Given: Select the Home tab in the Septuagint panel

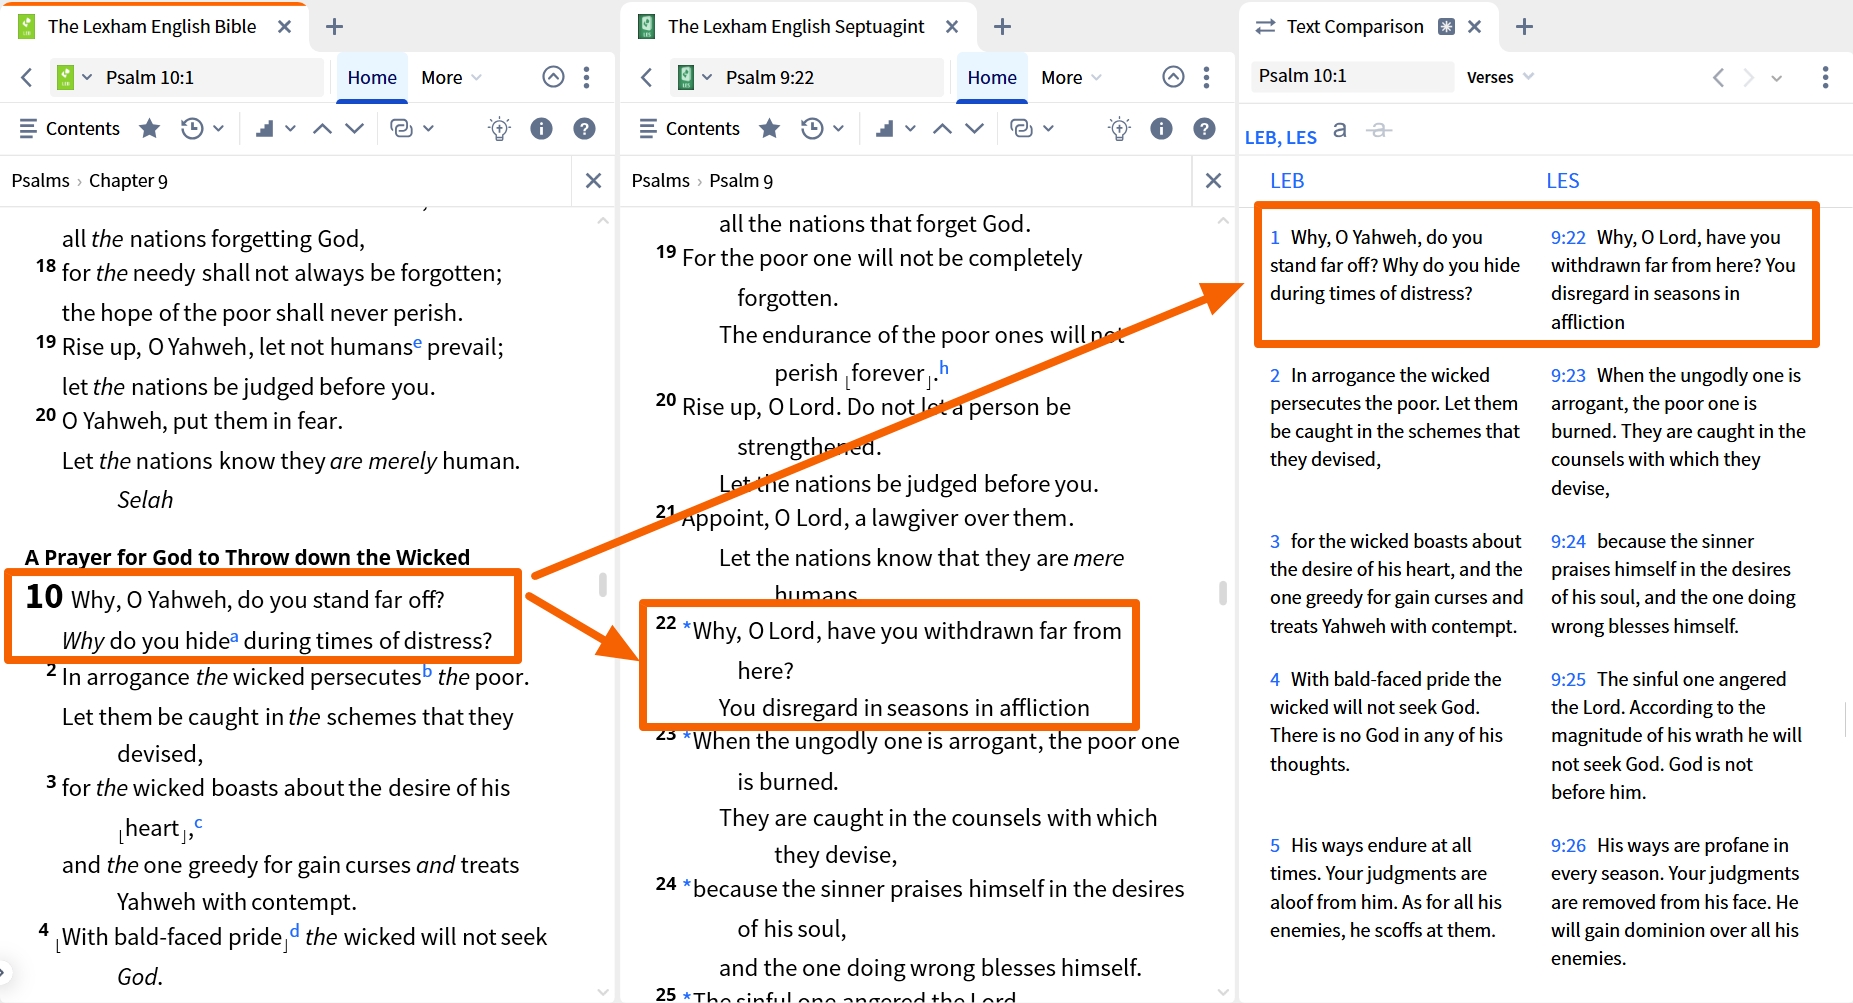Looking at the screenshot, I should (992, 77).
